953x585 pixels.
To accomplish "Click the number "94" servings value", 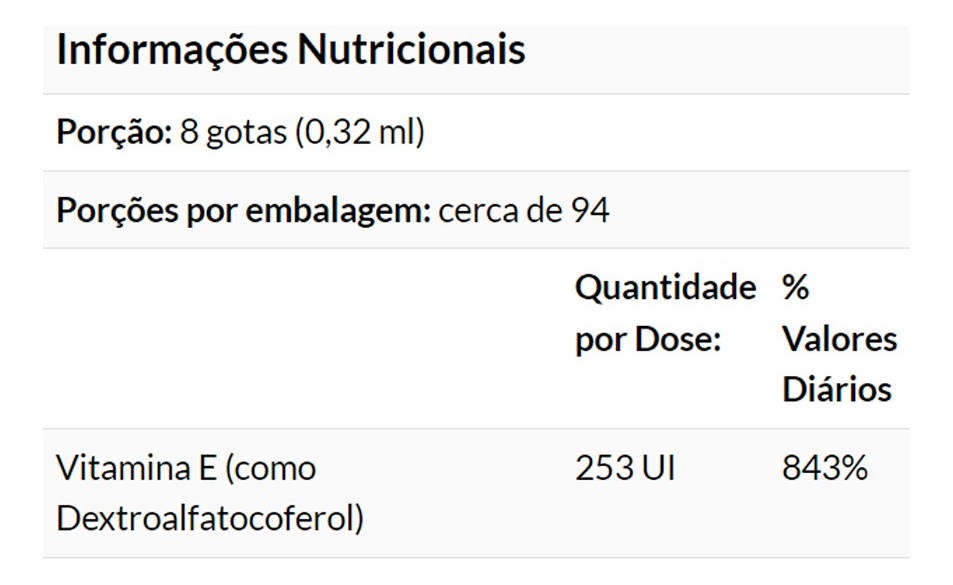I will pos(590,211).
